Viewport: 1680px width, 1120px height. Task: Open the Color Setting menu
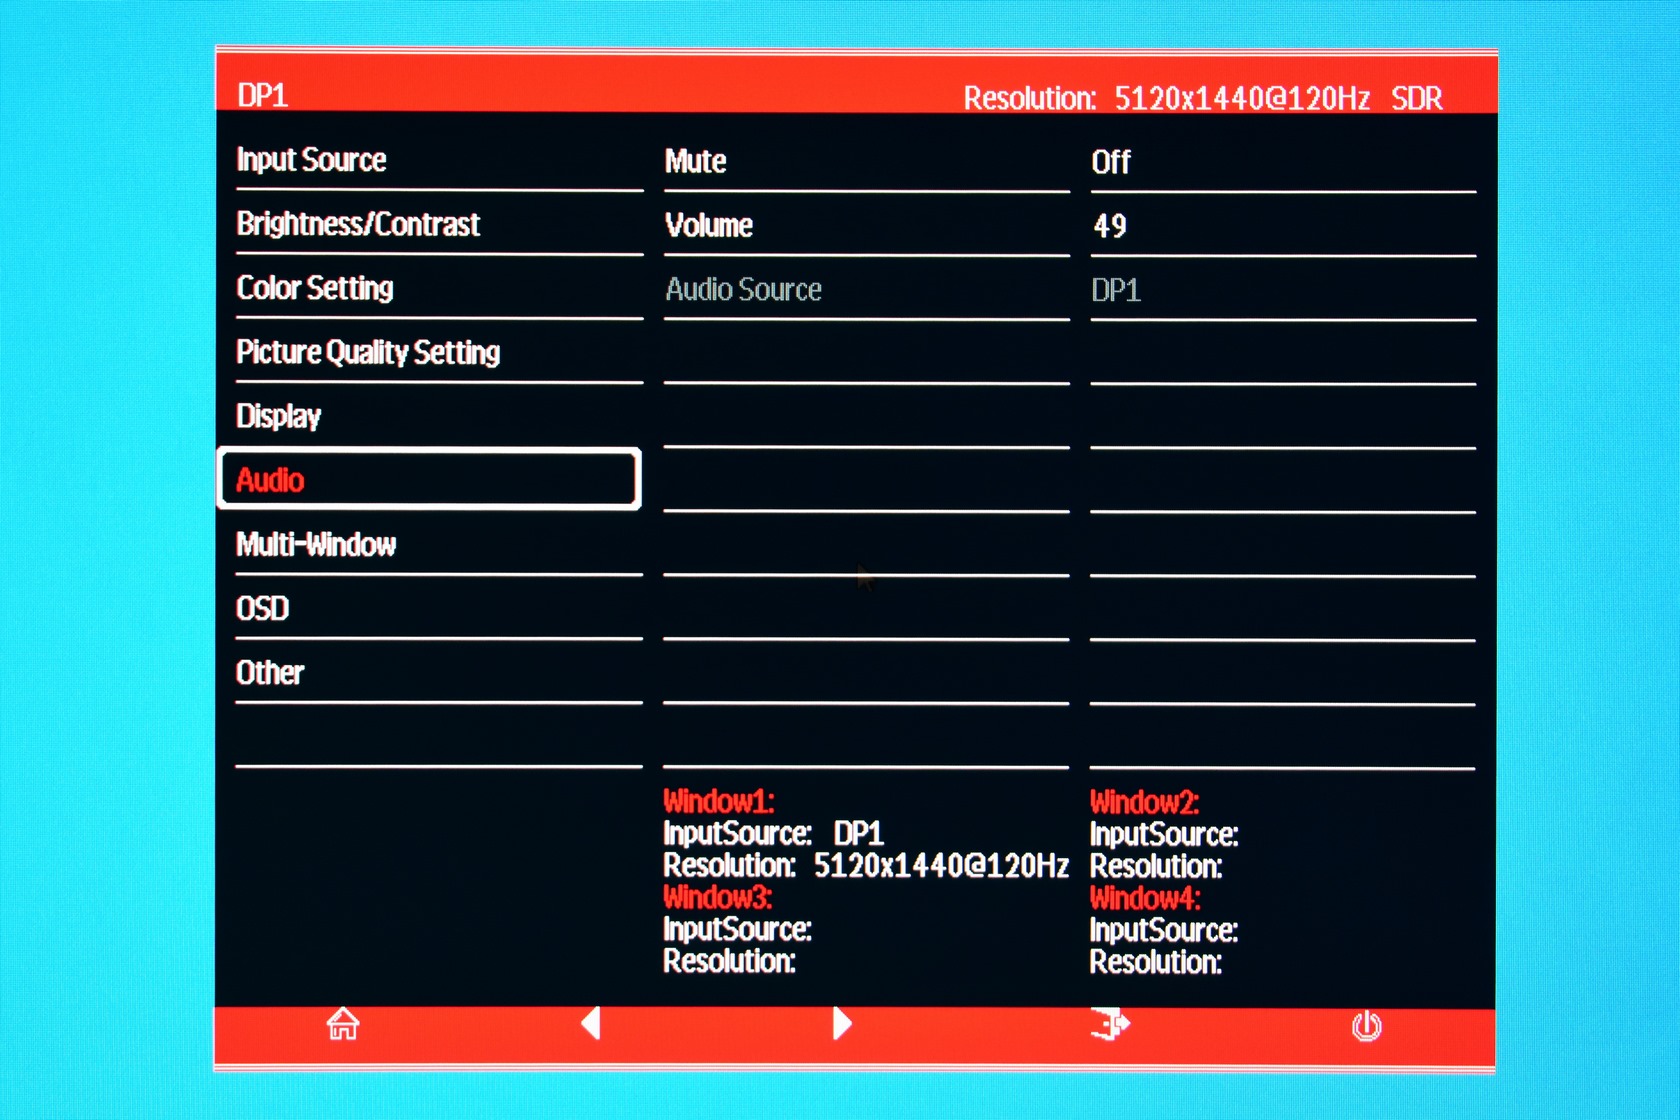click(315, 288)
